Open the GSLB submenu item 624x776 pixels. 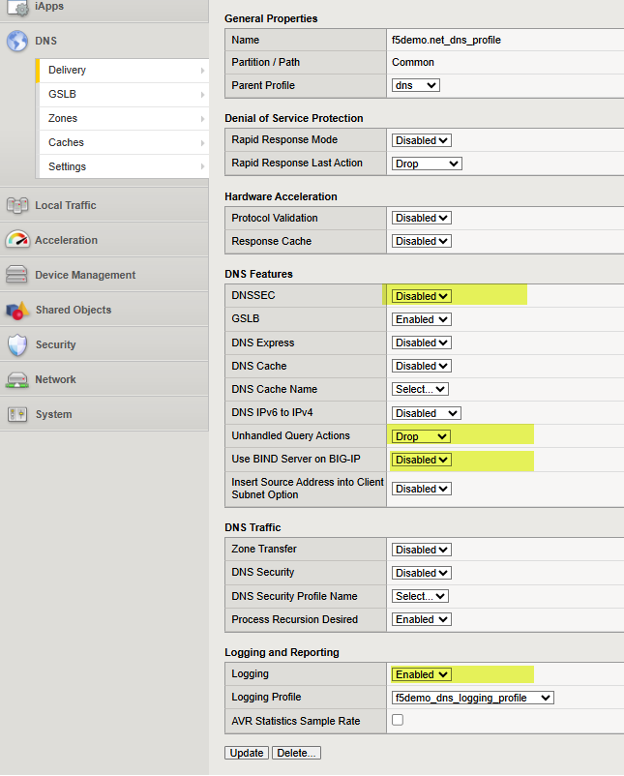pyautogui.click(x=120, y=94)
